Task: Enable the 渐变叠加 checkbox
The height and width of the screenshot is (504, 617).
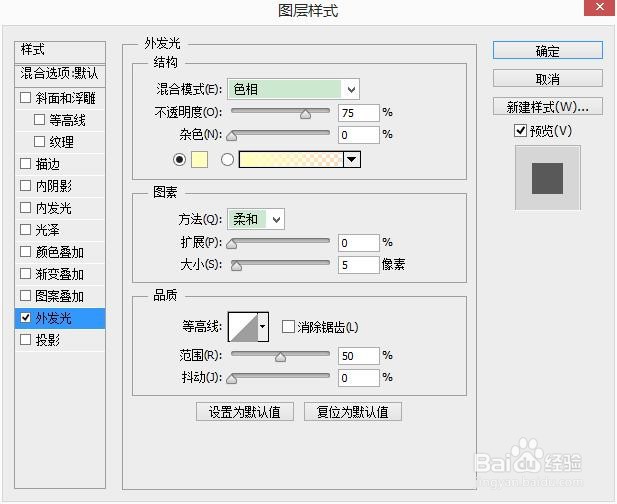Action: pos(25,274)
